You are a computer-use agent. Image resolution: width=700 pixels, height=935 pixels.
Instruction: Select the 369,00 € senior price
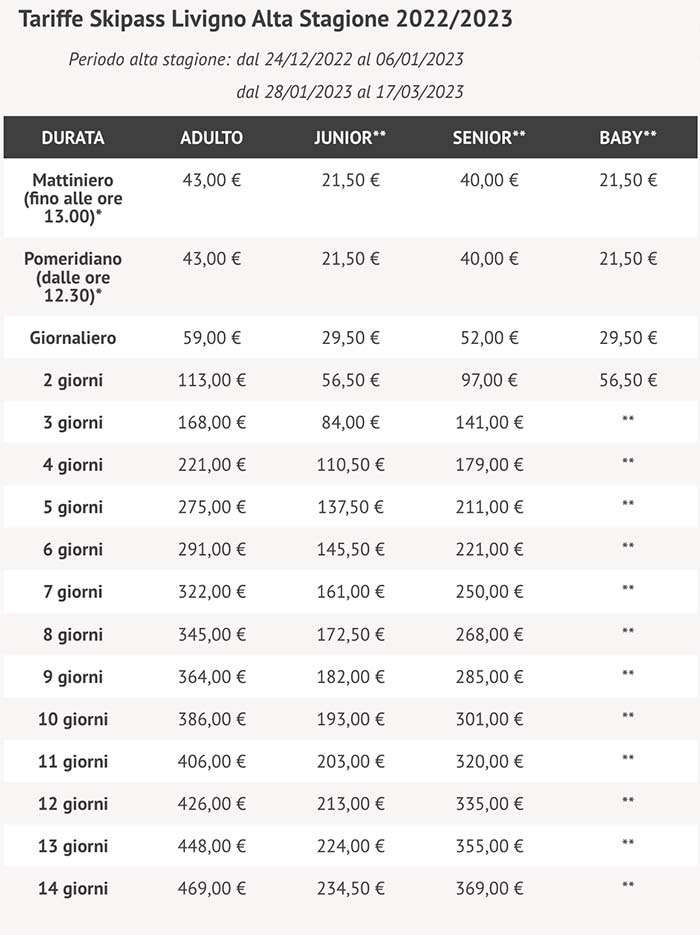(489, 889)
